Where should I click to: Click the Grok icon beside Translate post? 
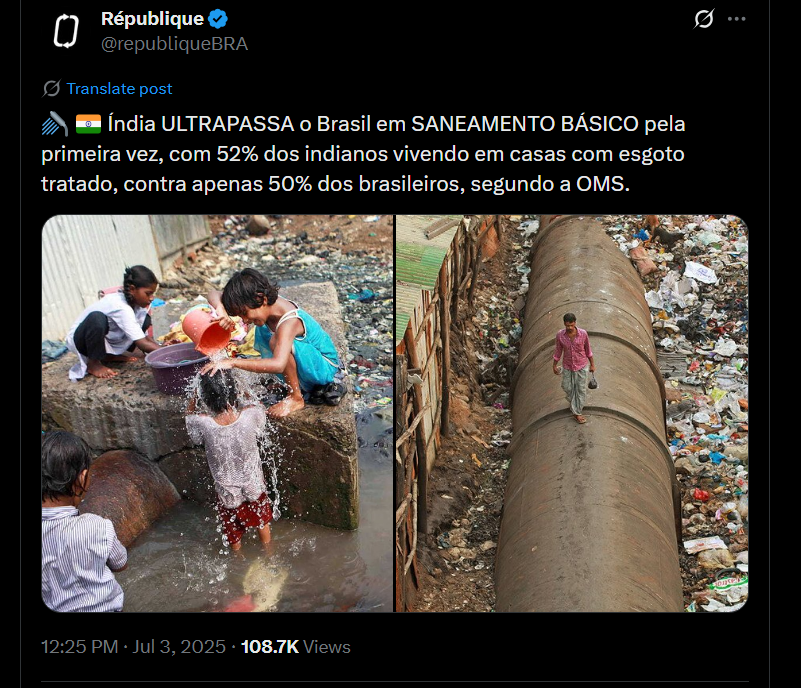point(51,88)
